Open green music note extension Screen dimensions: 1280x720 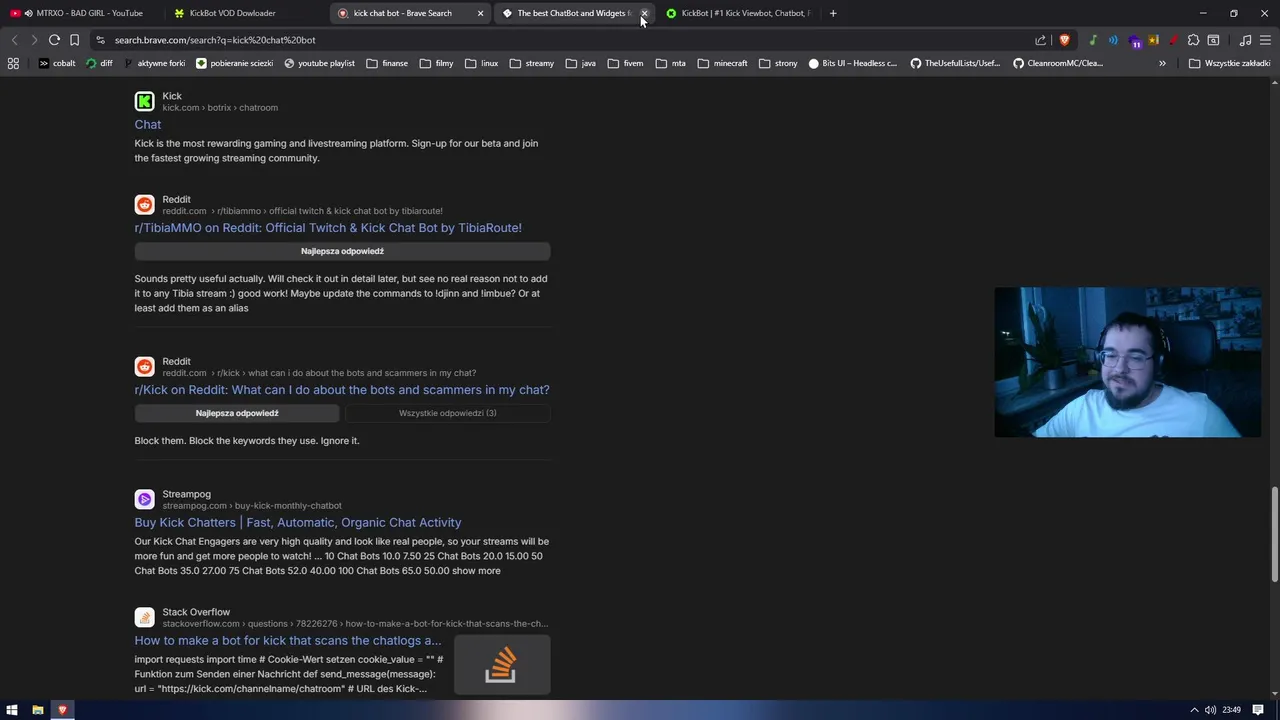click(1093, 40)
